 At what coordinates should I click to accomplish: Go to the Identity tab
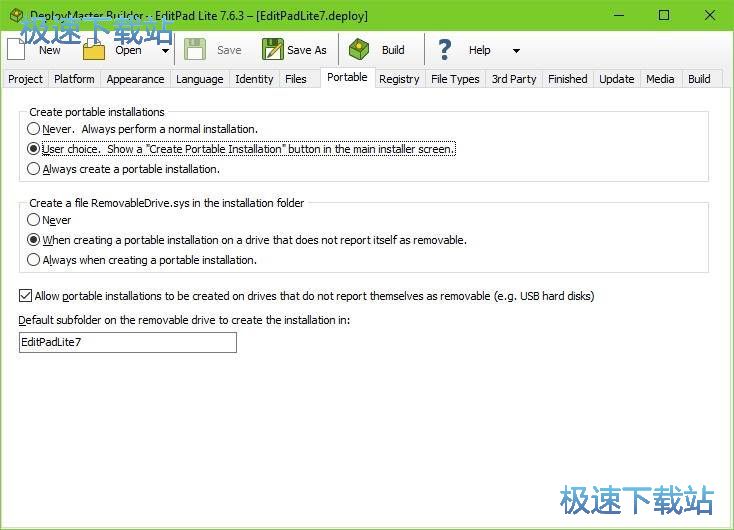coord(254,79)
